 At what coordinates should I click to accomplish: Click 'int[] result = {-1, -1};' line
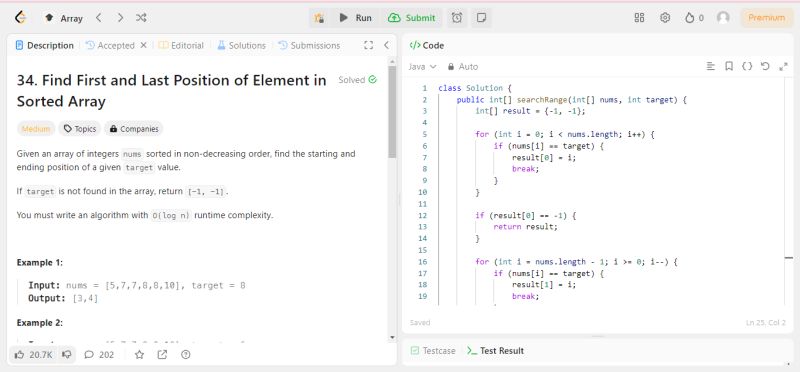point(530,111)
